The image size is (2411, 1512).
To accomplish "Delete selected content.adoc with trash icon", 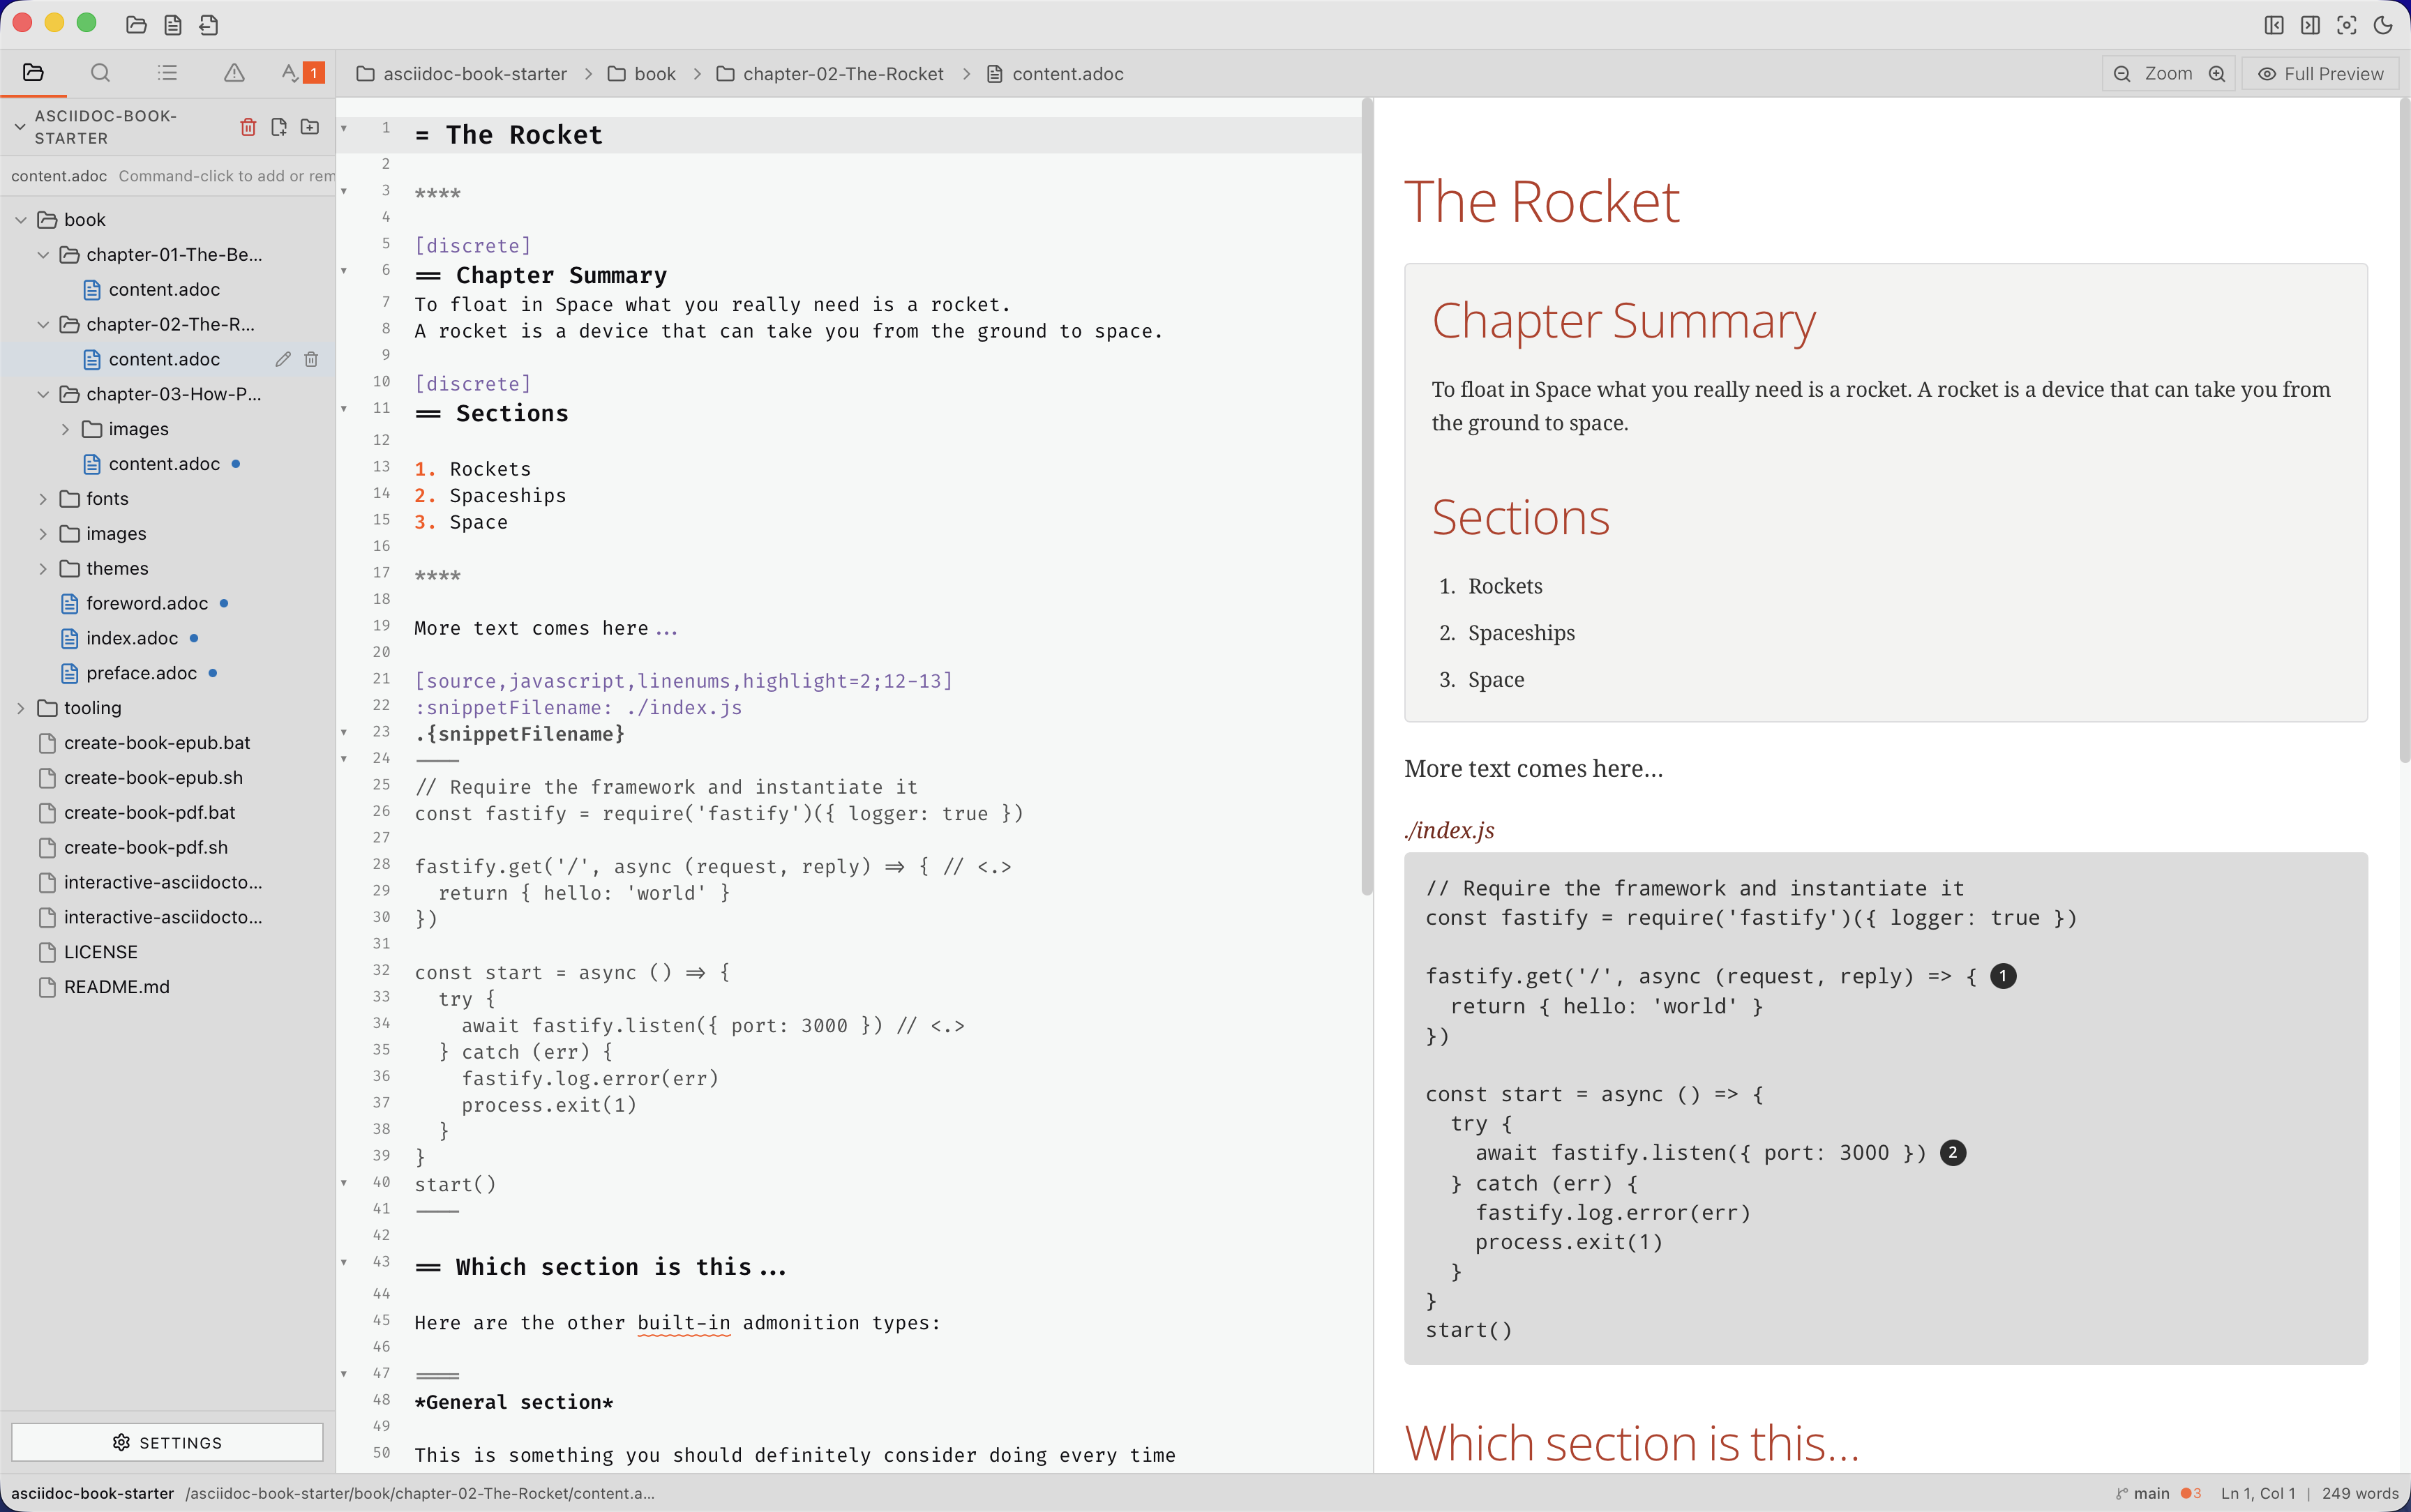I will pos(311,359).
